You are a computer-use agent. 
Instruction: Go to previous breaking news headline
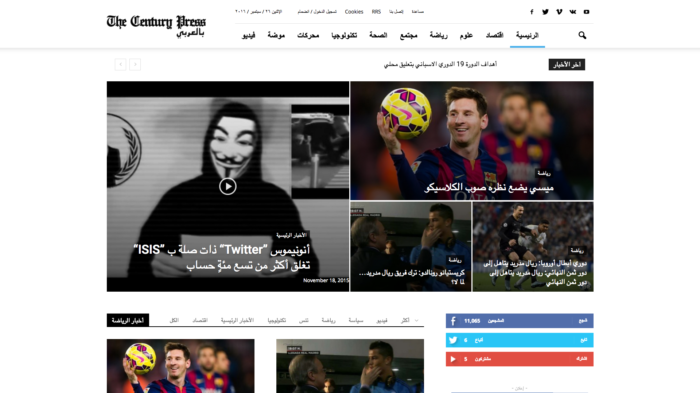click(121, 64)
